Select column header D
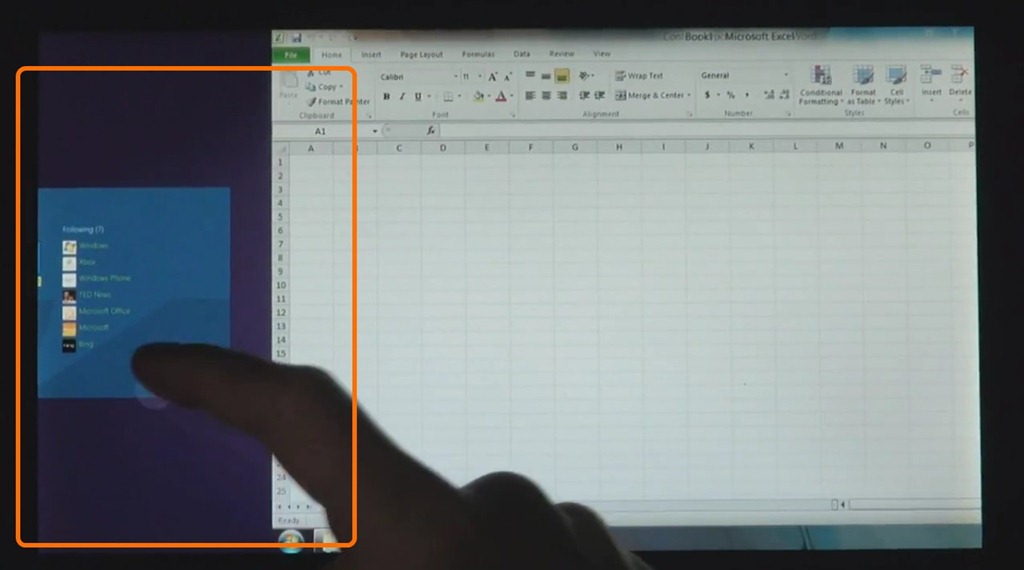1024x570 pixels. tap(443, 148)
